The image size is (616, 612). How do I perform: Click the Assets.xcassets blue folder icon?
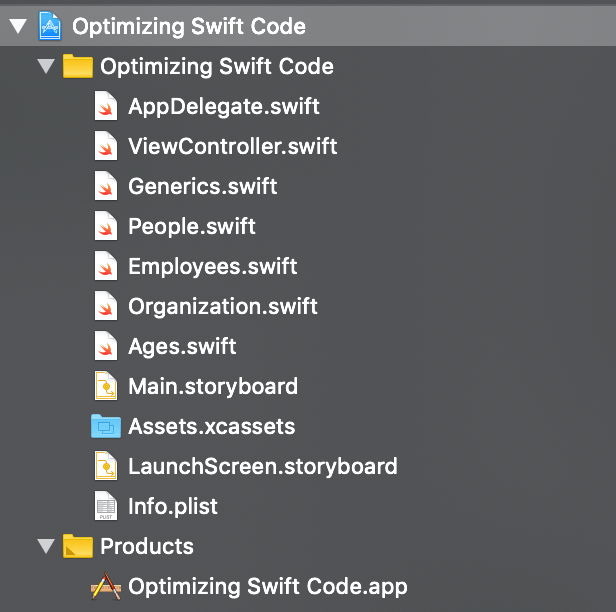pos(105,426)
